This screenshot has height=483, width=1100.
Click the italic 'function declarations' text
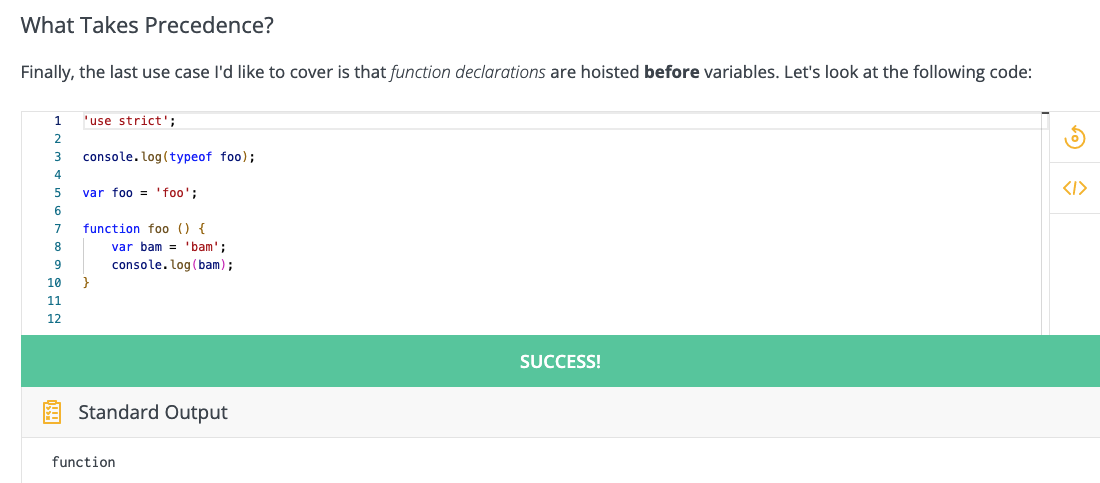point(468,72)
